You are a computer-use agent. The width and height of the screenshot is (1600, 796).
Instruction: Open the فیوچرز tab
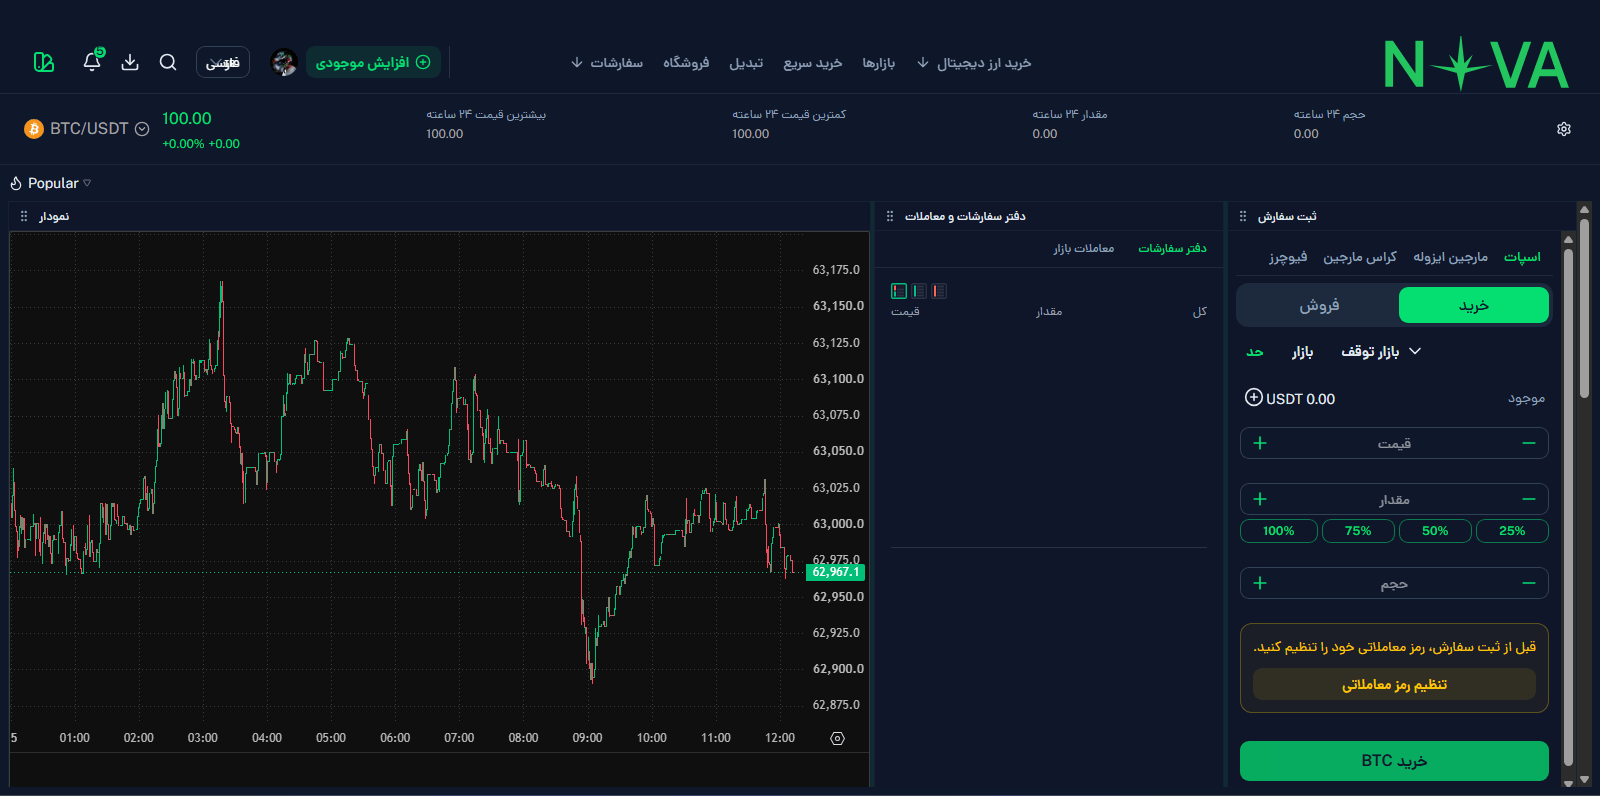point(1288,257)
